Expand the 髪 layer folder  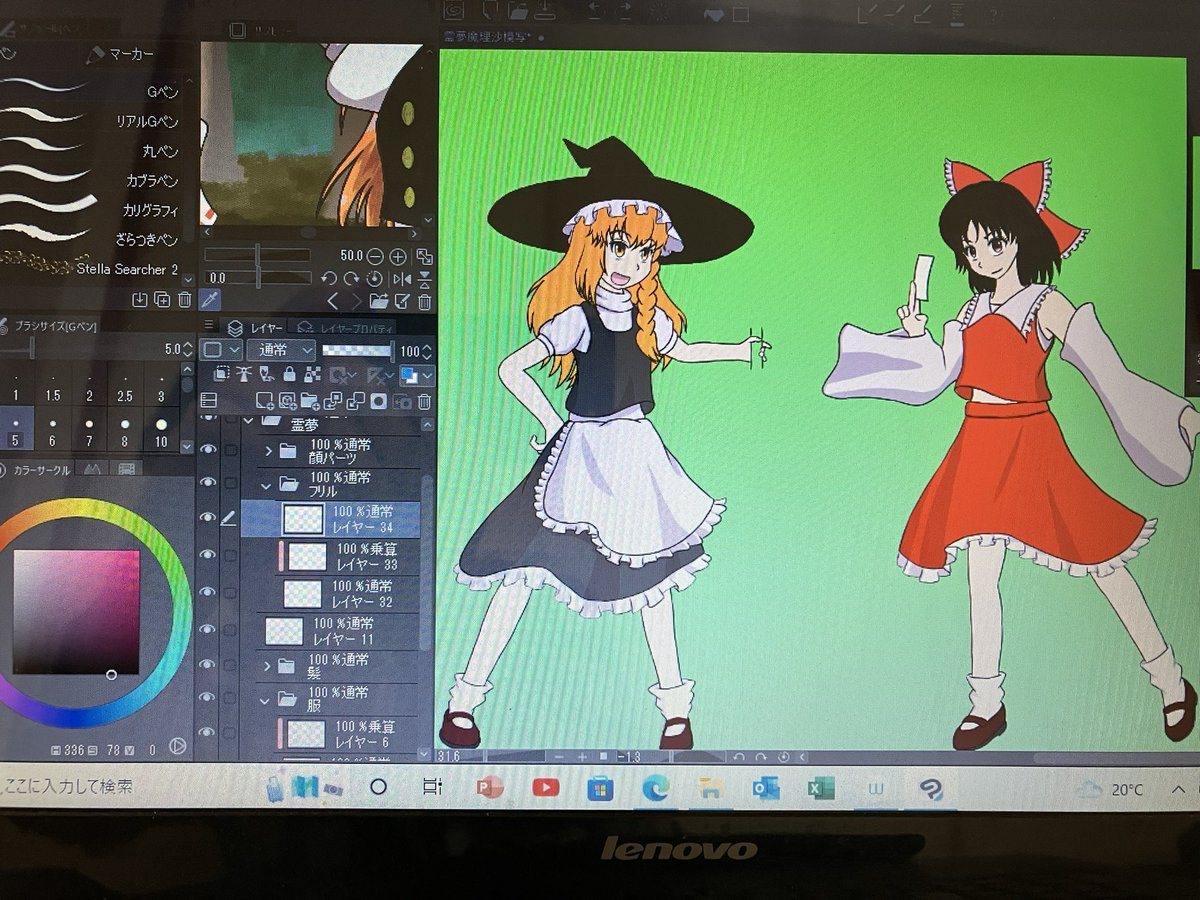tap(268, 666)
